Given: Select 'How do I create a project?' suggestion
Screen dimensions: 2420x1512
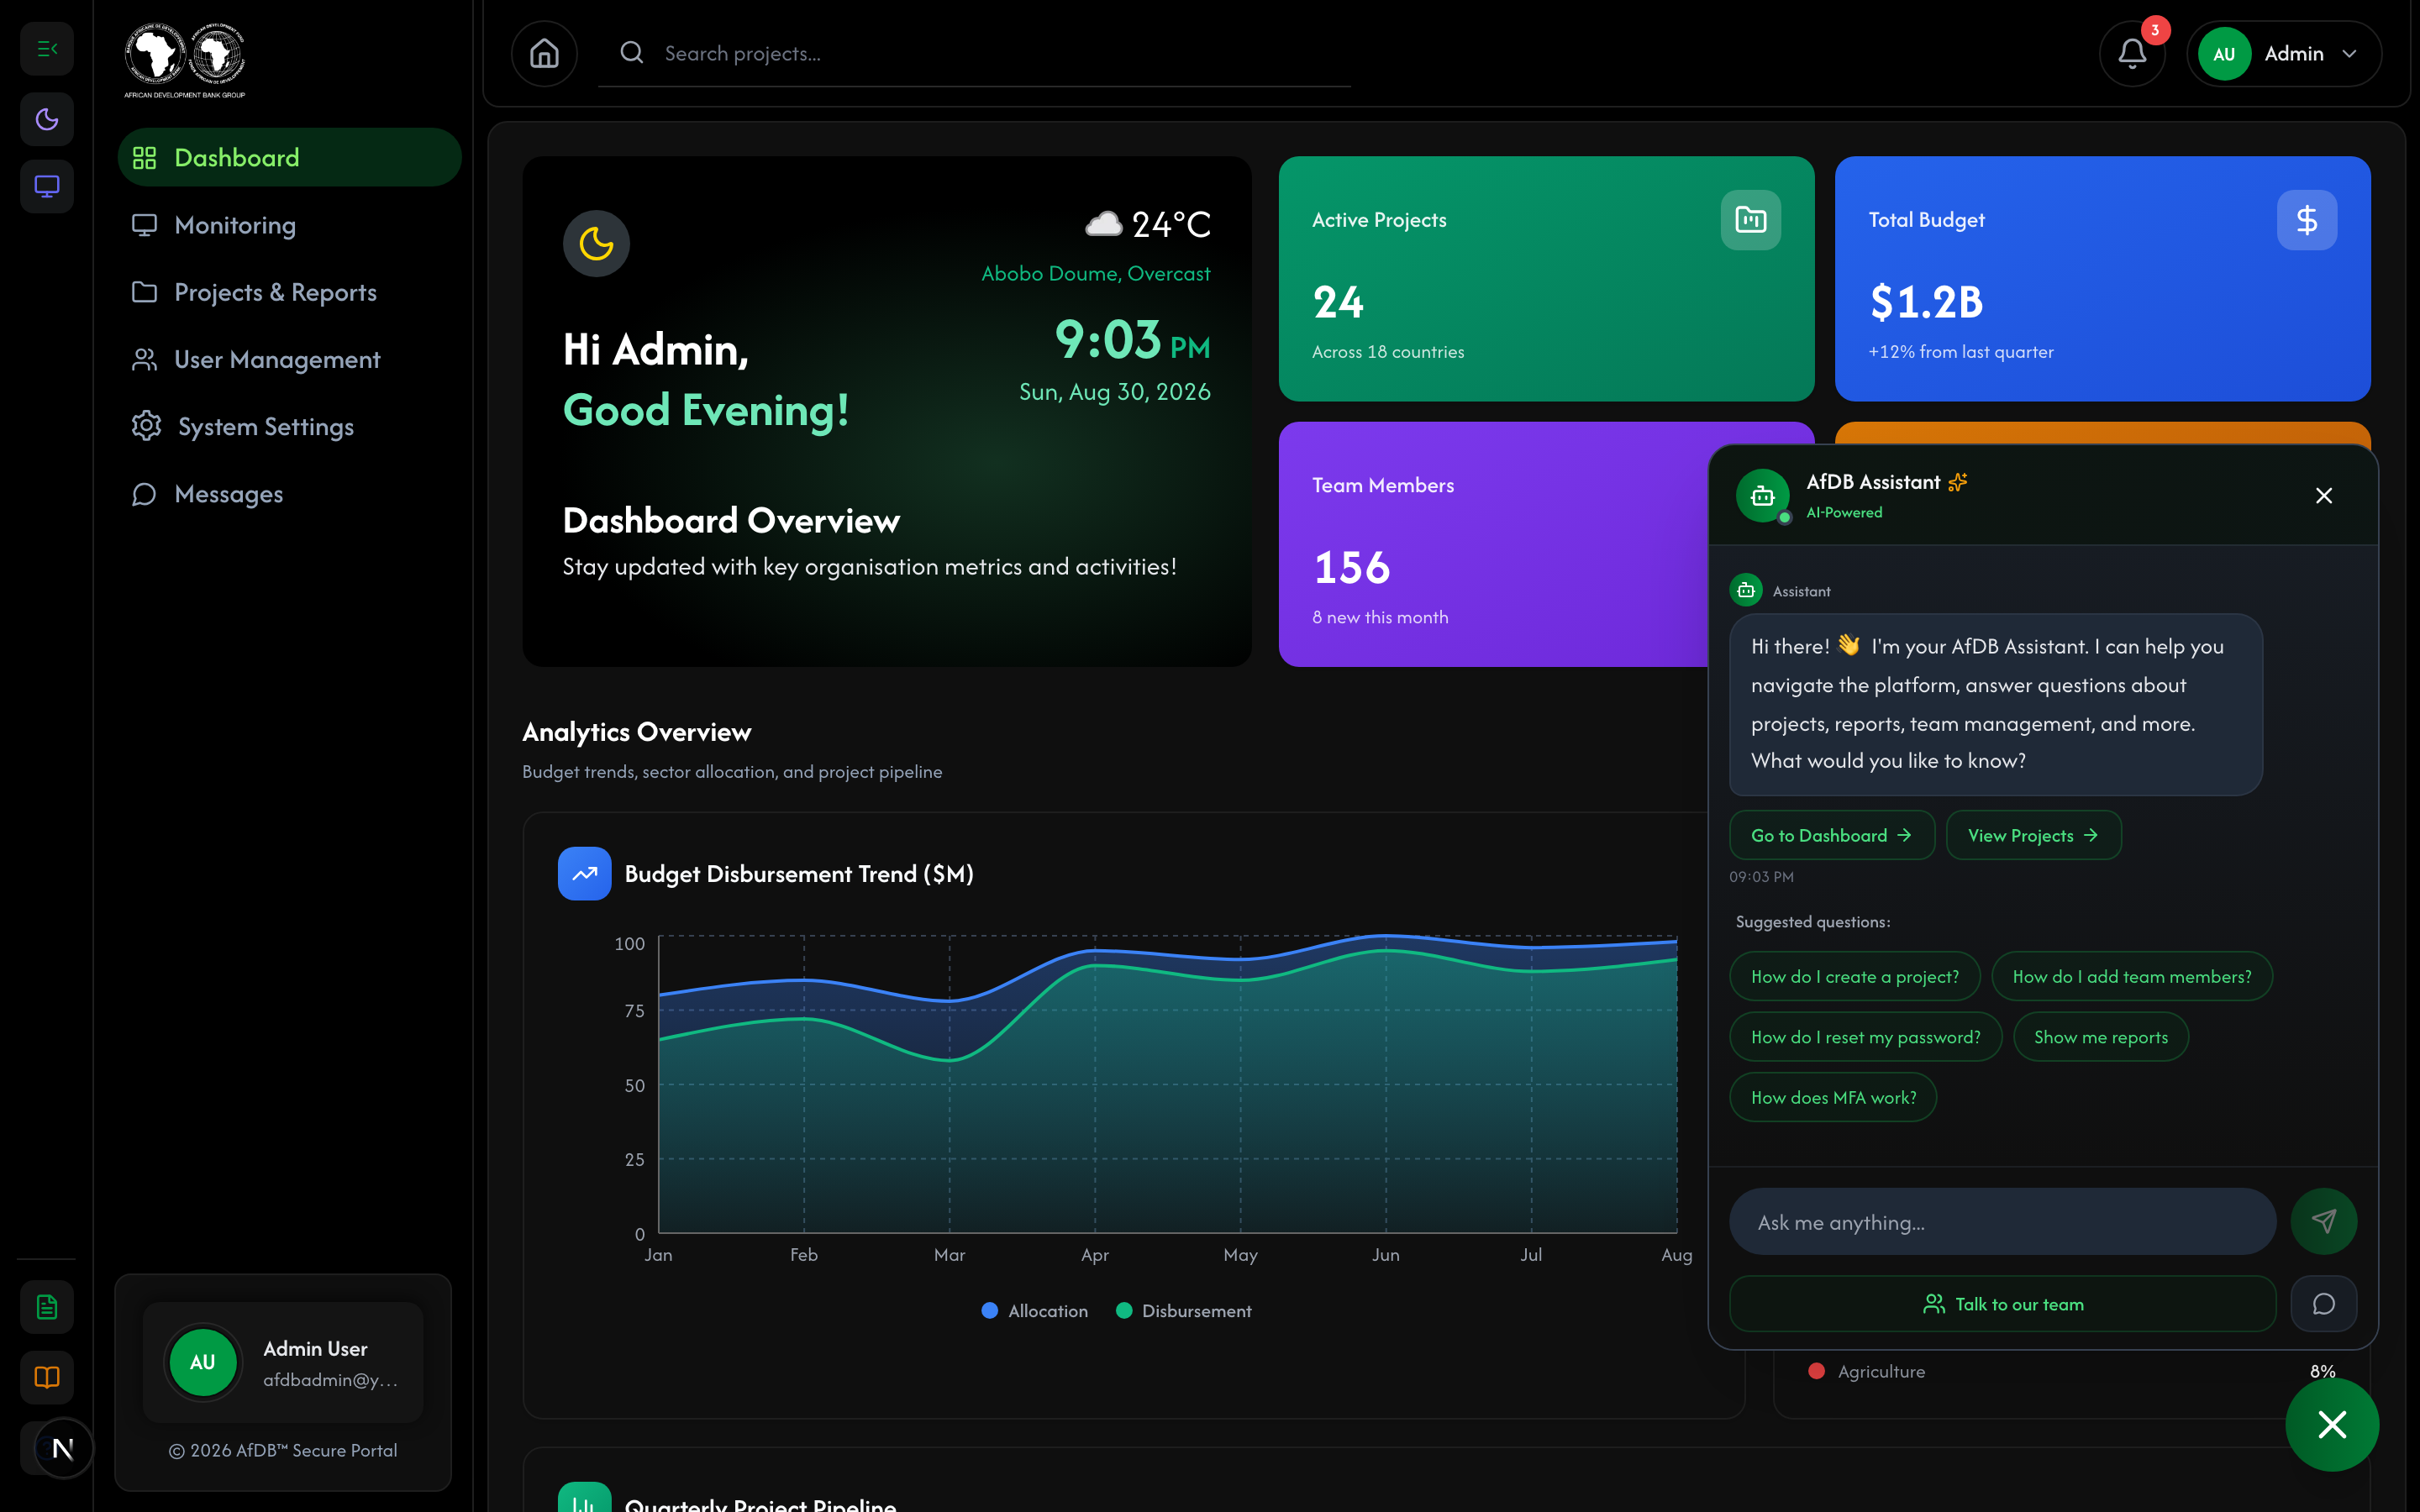Looking at the screenshot, I should [x=1854, y=977].
